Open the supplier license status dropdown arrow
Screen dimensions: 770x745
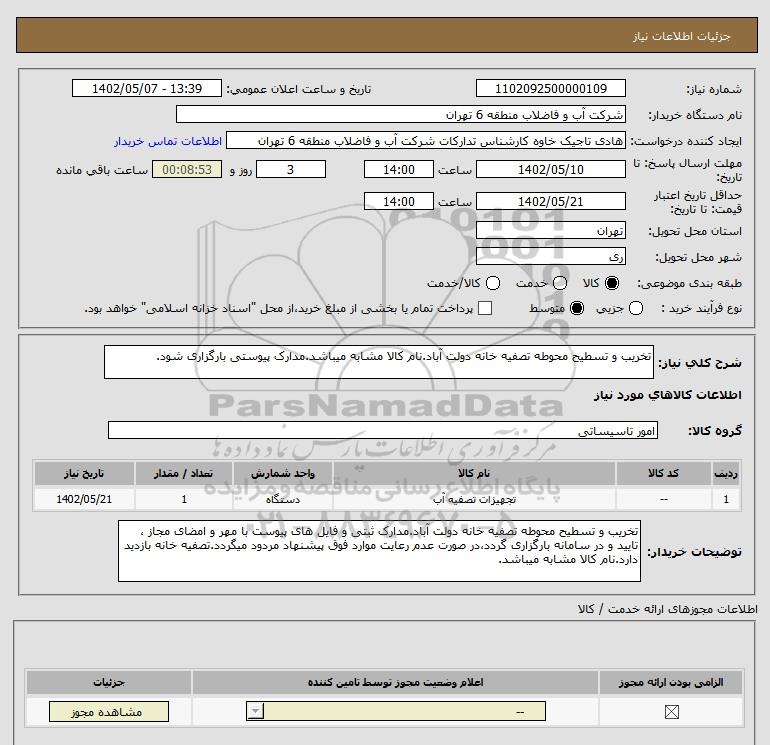[255, 711]
